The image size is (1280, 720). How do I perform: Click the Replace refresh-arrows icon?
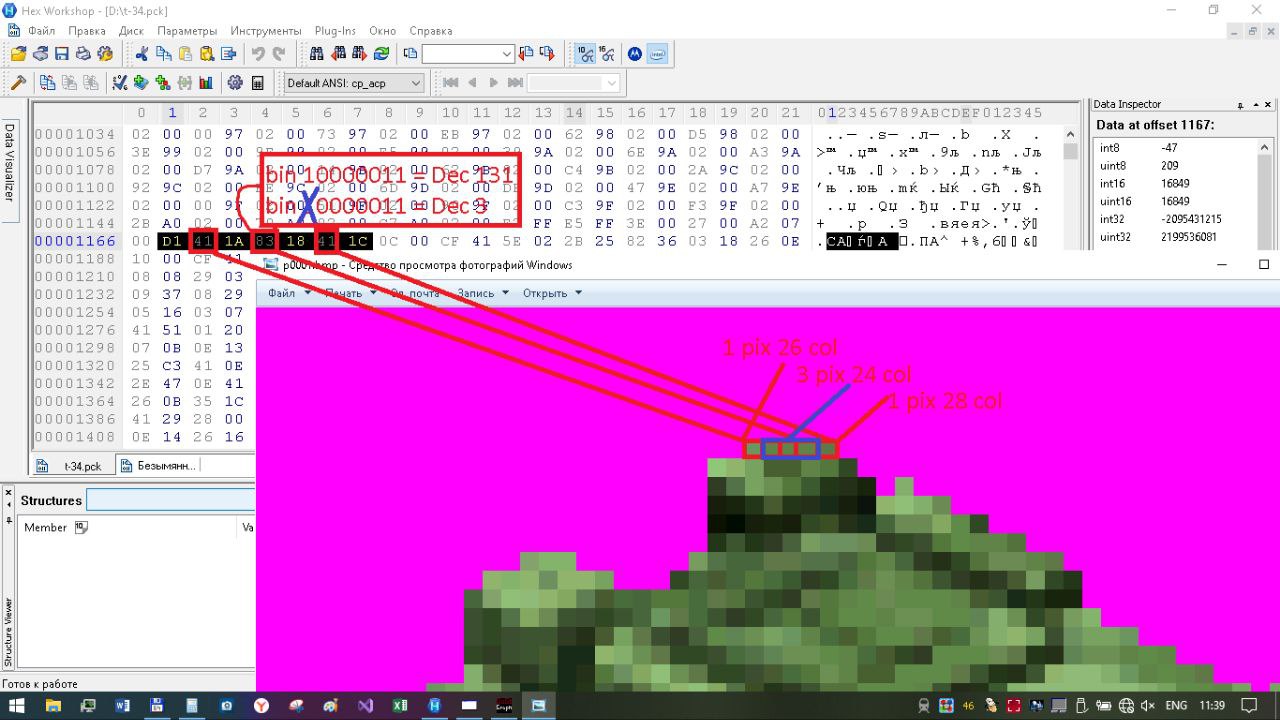coord(381,54)
